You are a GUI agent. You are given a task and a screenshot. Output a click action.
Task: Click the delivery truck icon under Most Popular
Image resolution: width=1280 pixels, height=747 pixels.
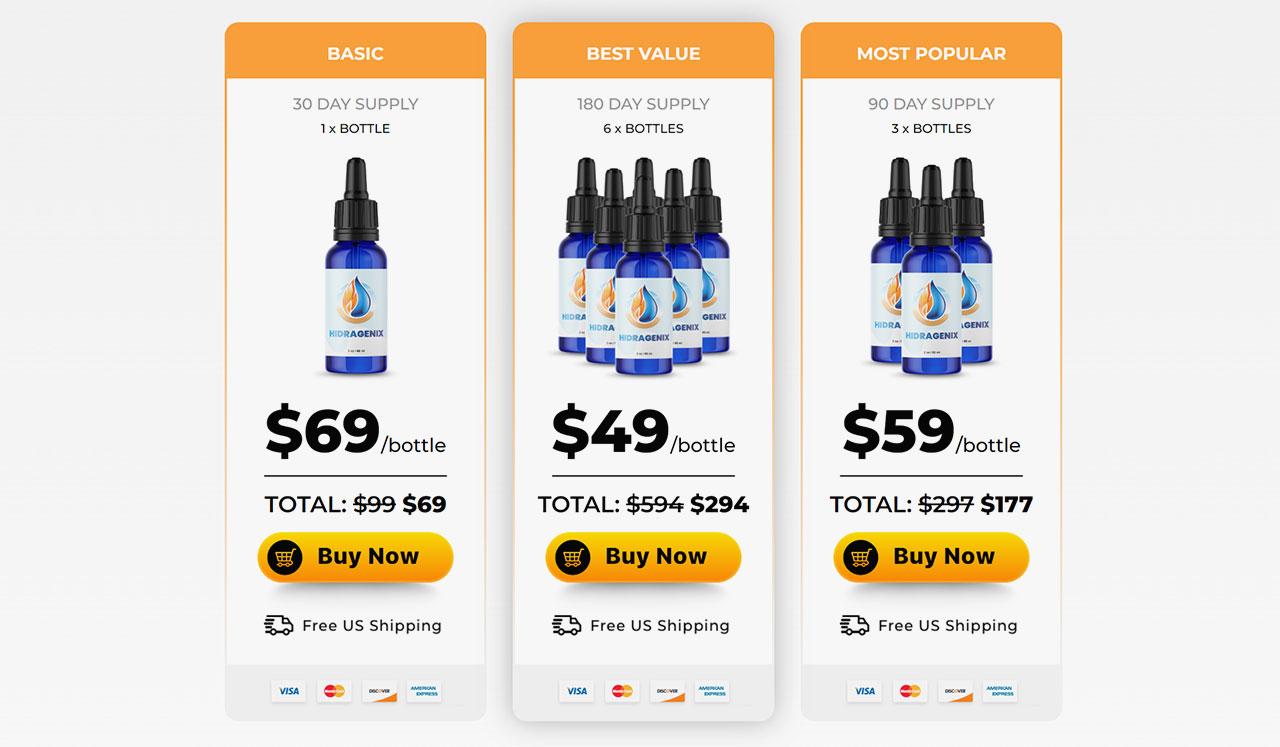pyautogui.click(x=854, y=625)
